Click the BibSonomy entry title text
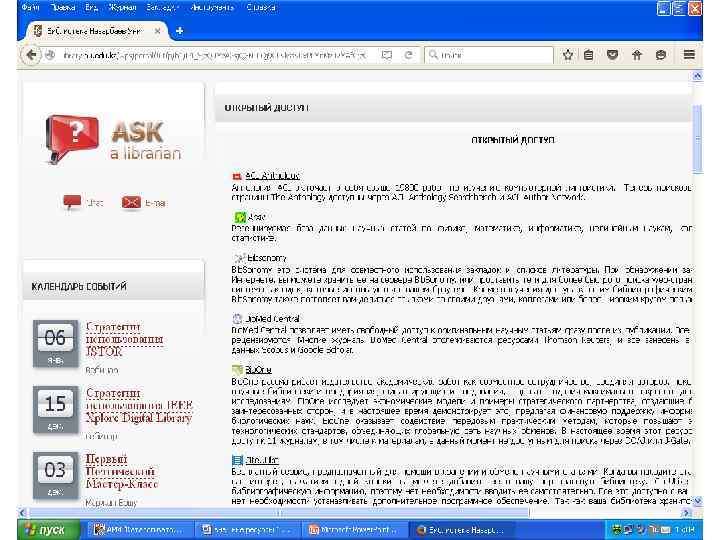 coord(267,258)
